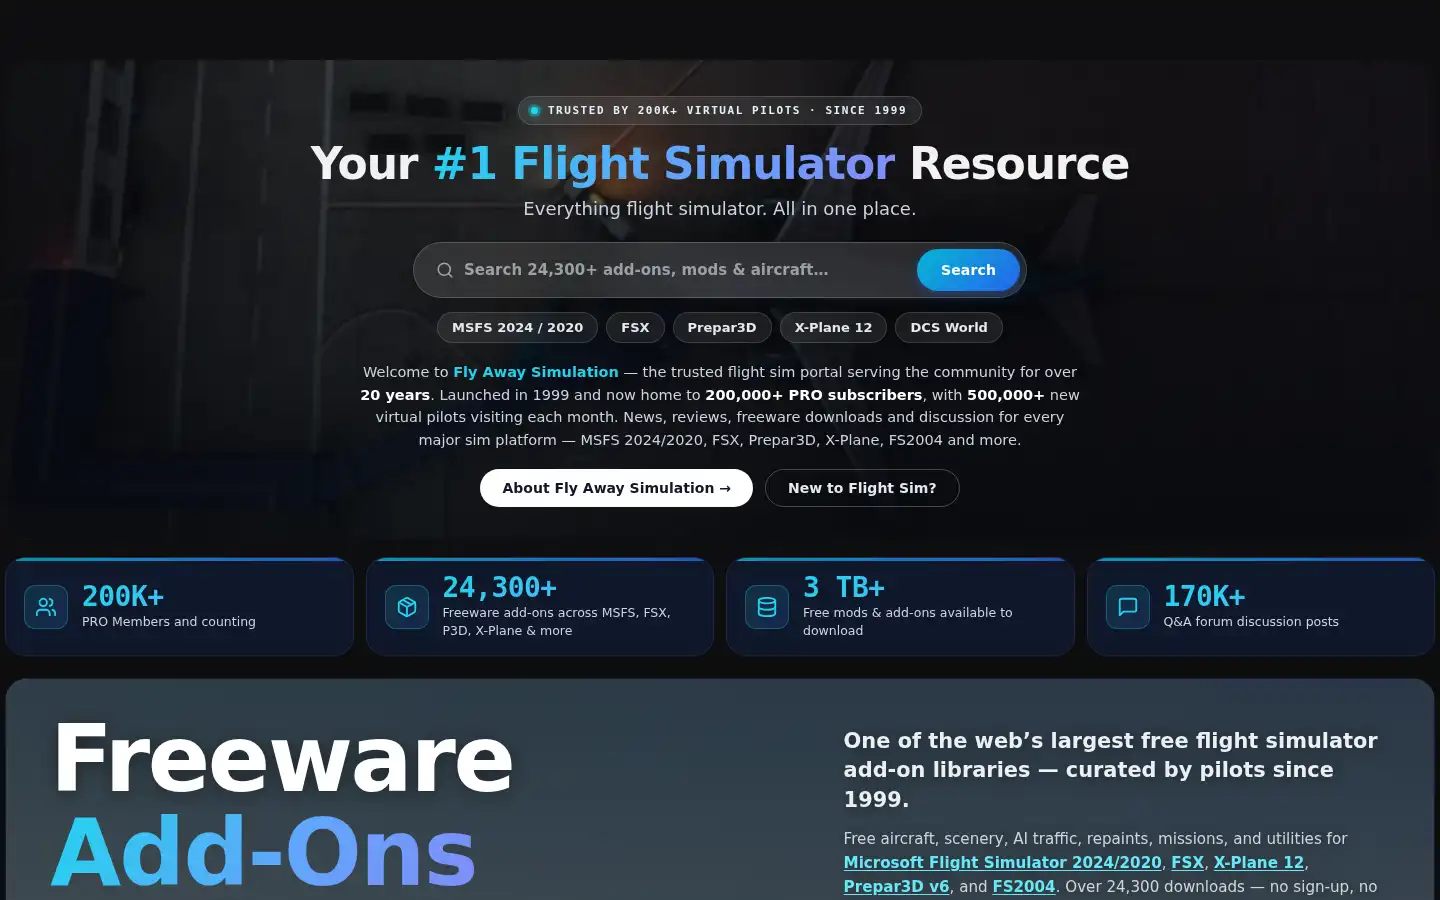Viewport: 1440px width, 900px height.
Task: Select the MSFS 2024 / 2020 chip
Action: tap(517, 328)
